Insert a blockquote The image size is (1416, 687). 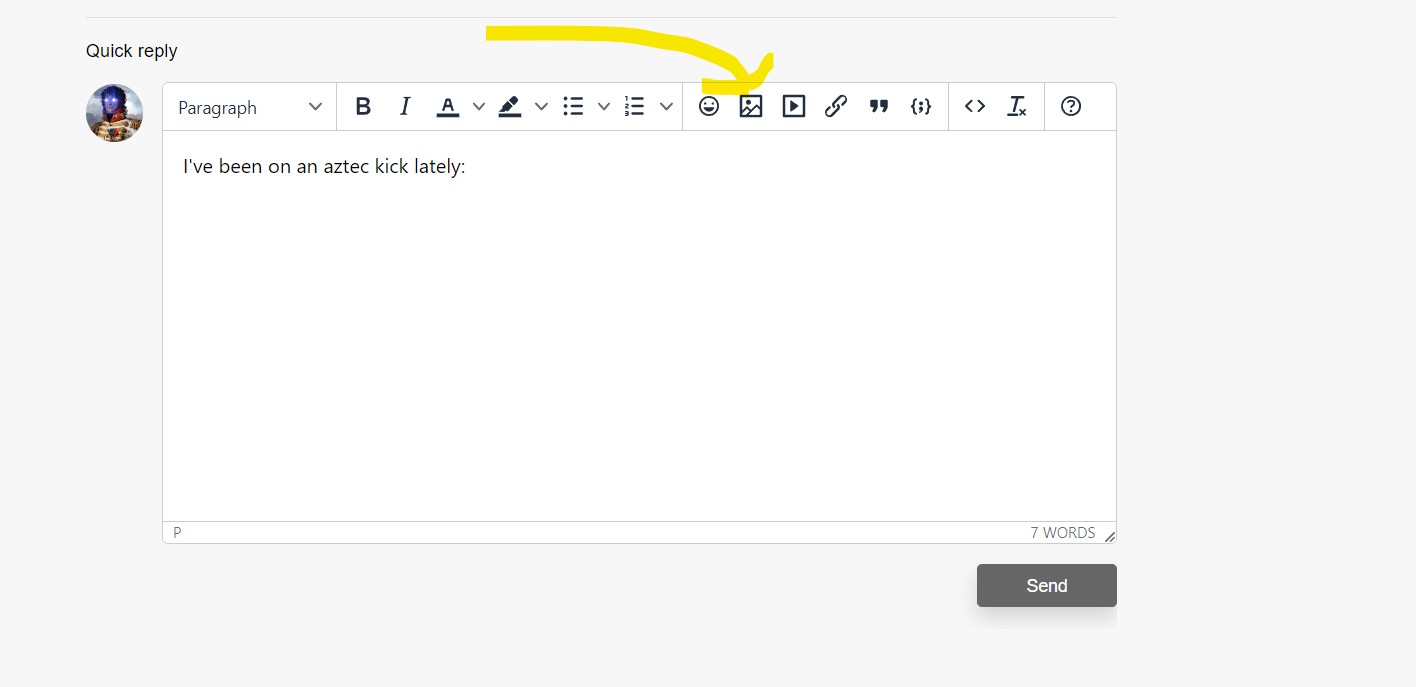(x=879, y=106)
